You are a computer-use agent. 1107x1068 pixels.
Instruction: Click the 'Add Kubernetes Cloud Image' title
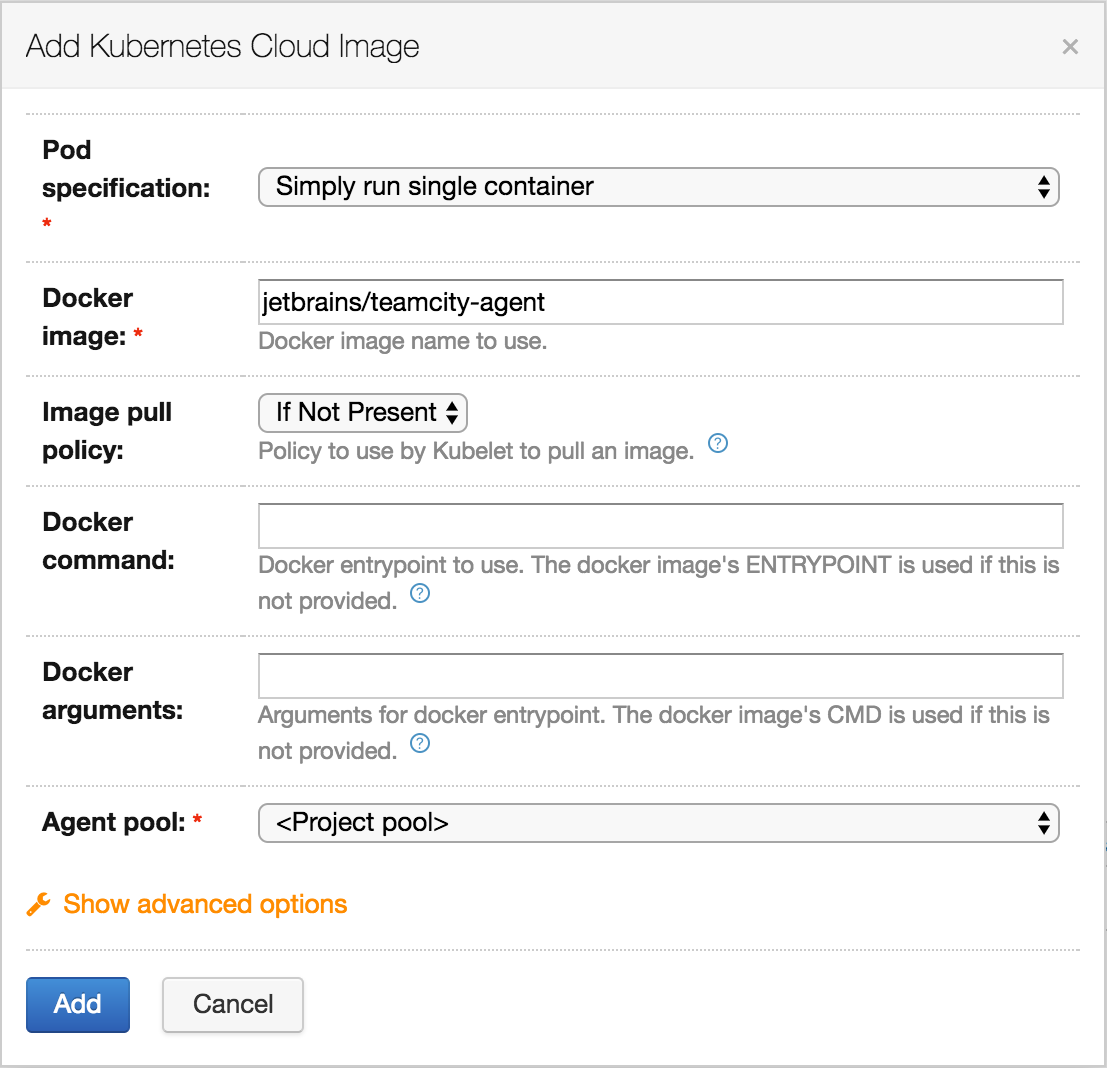[222, 47]
